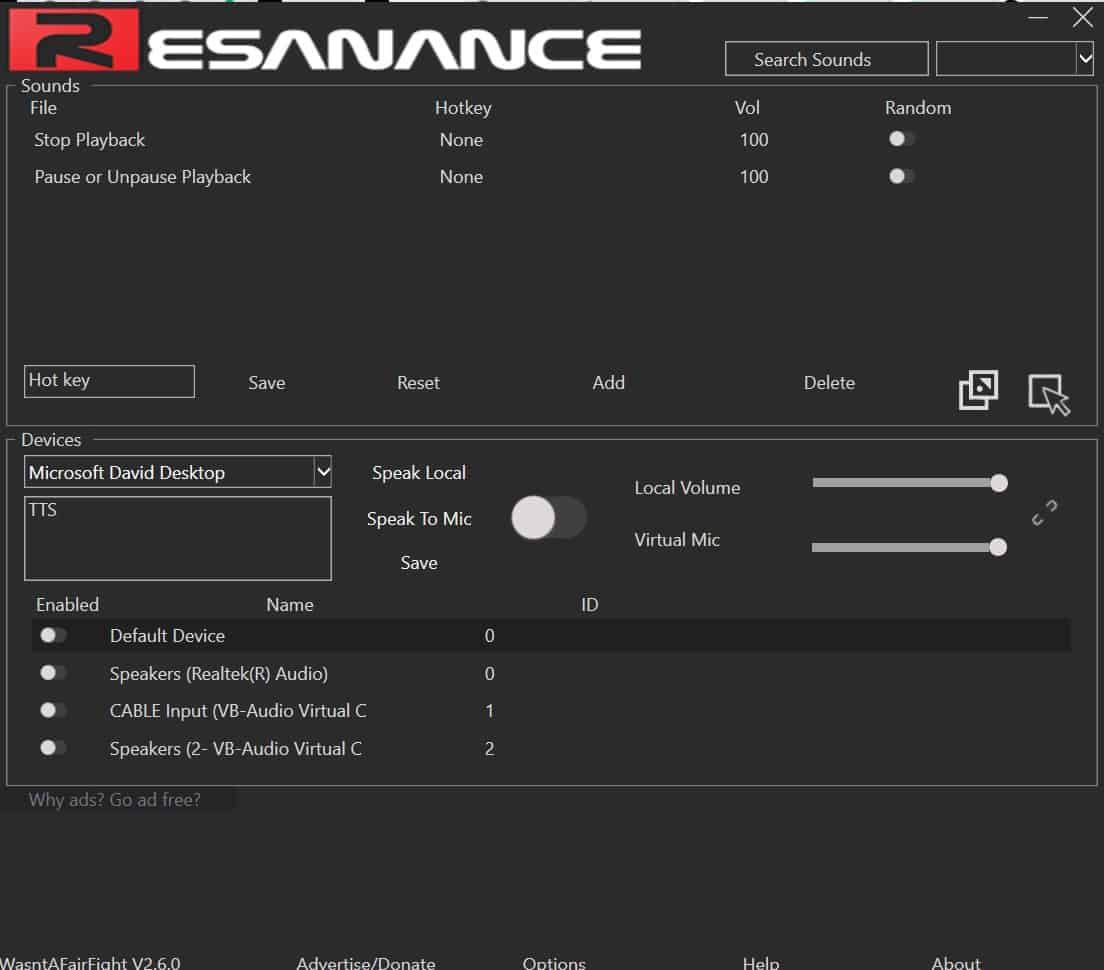Screen dimensions: 1104x970
Task: Click the Resanance red R logo
Action: click(x=73, y=40)
